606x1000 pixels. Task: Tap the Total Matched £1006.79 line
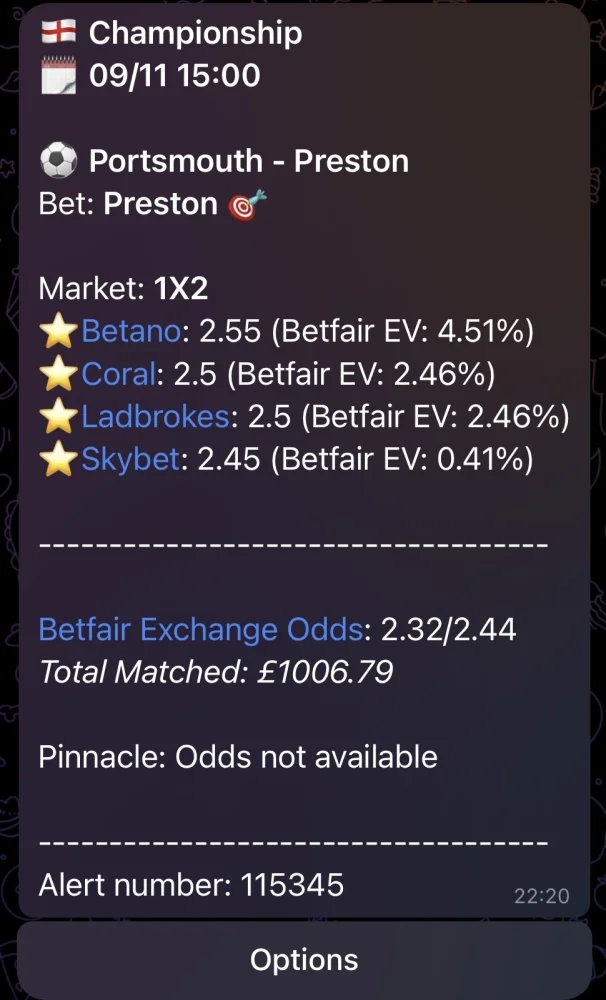[215, 672]
